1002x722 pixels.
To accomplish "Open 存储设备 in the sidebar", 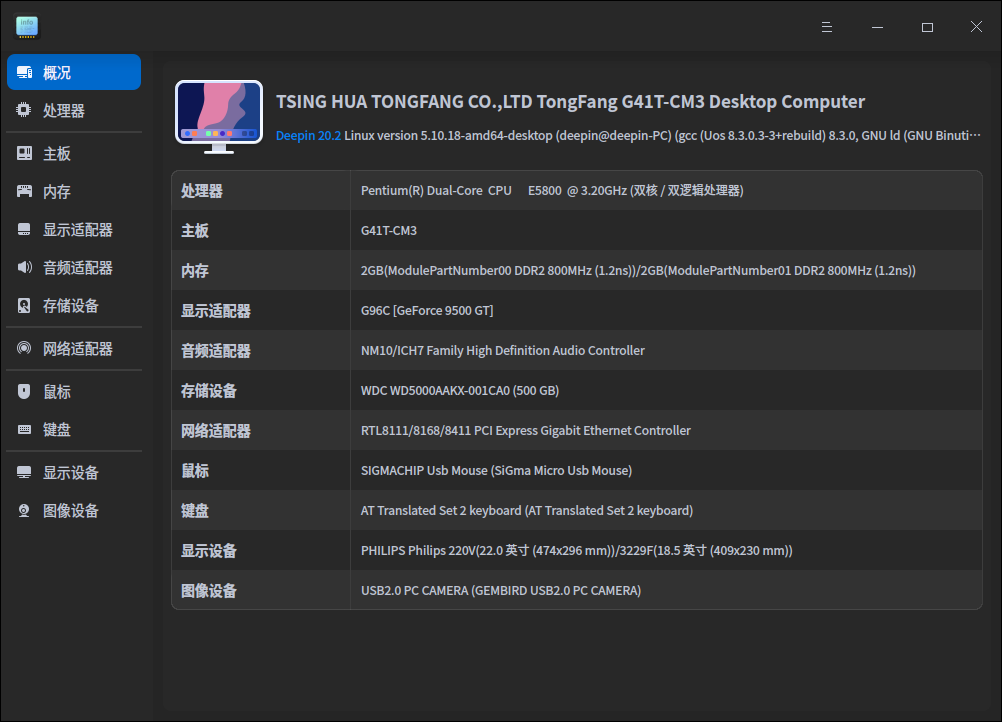I will [74, 305].
